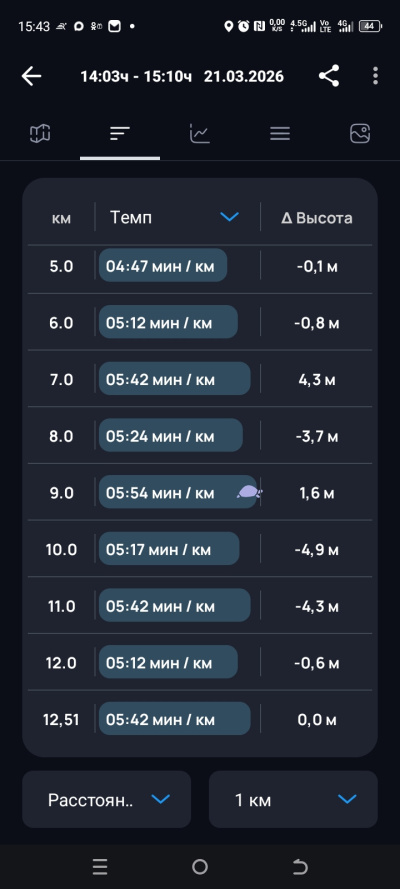
Task: Tap the back arrow icon
Action: (32, 76)
